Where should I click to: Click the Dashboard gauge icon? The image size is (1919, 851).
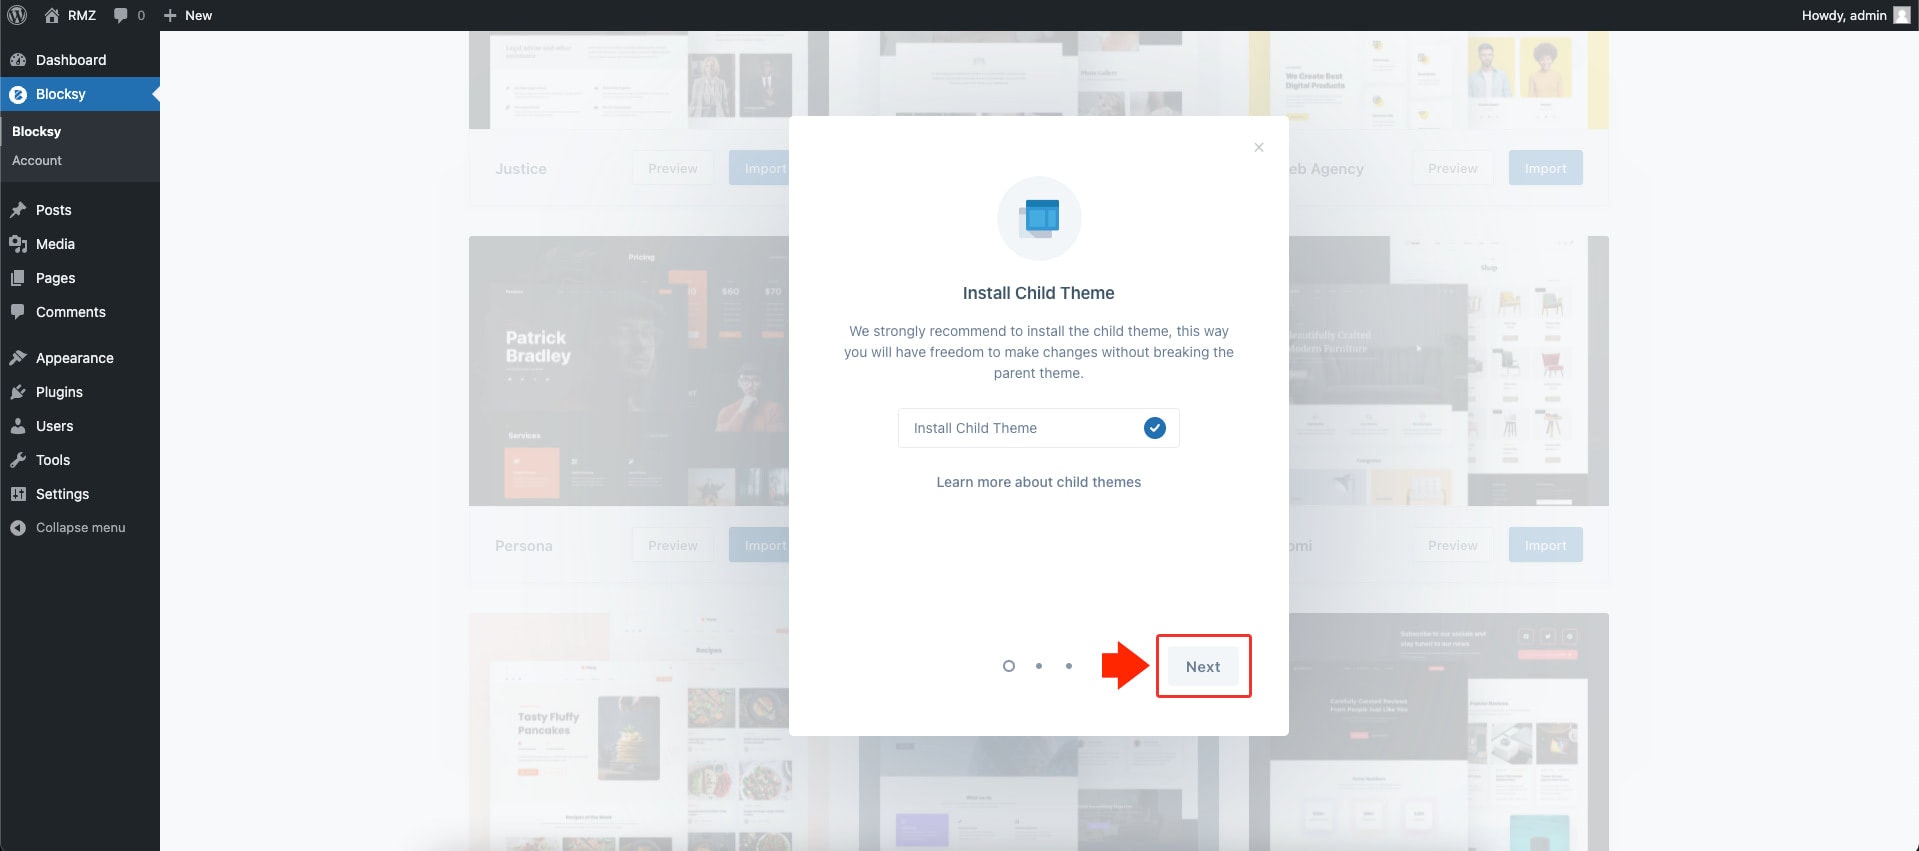(18, 60)
